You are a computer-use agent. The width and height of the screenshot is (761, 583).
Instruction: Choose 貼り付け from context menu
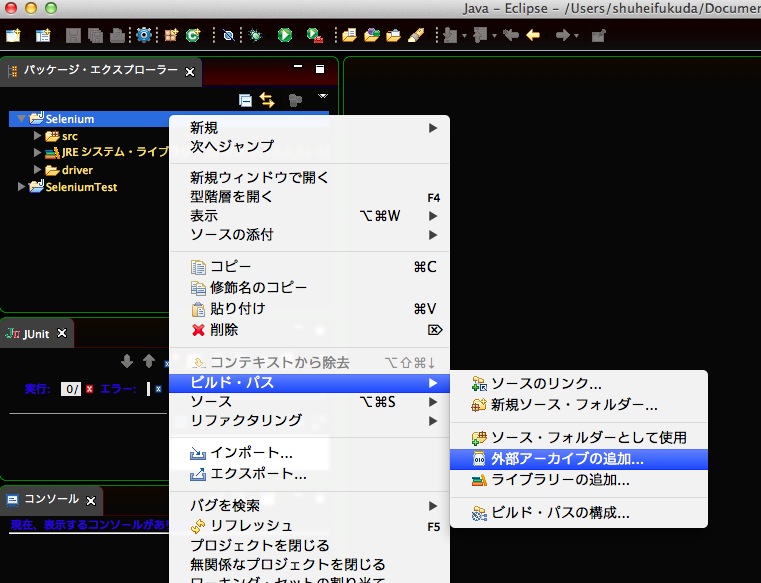[309, 308]
